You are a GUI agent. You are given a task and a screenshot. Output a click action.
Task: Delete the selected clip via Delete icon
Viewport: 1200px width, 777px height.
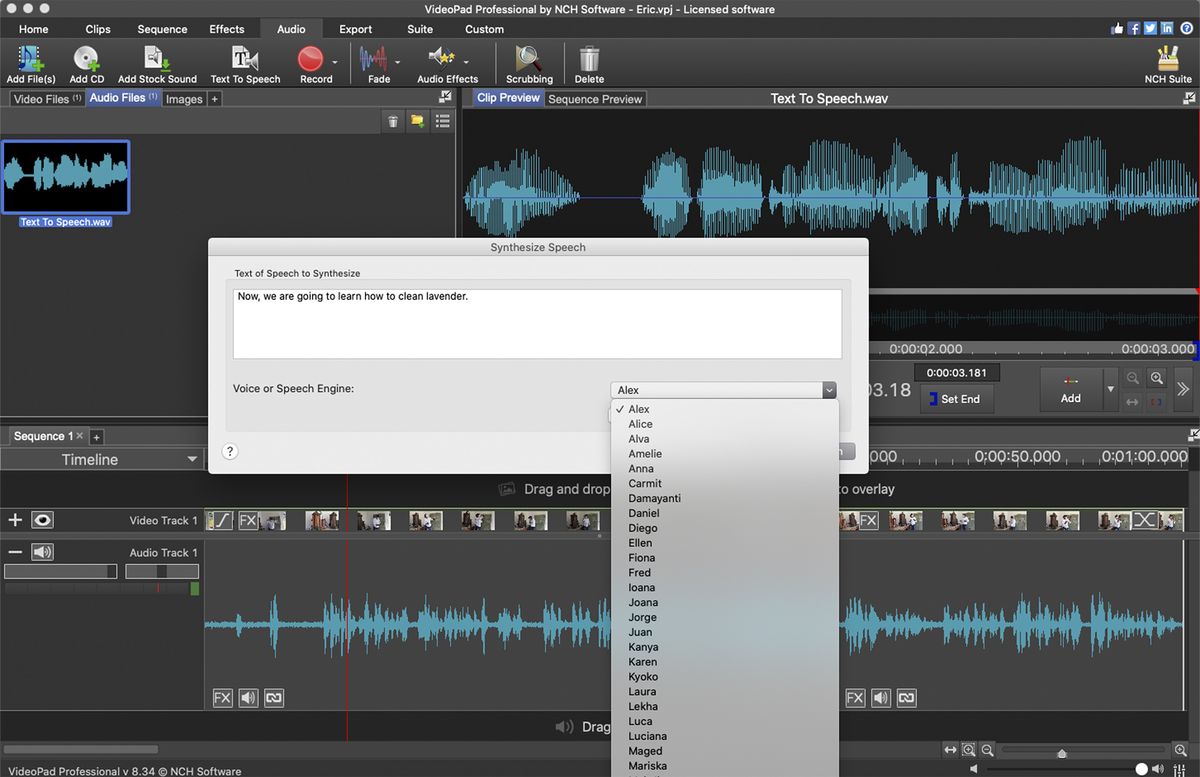(x=588, y=58)
